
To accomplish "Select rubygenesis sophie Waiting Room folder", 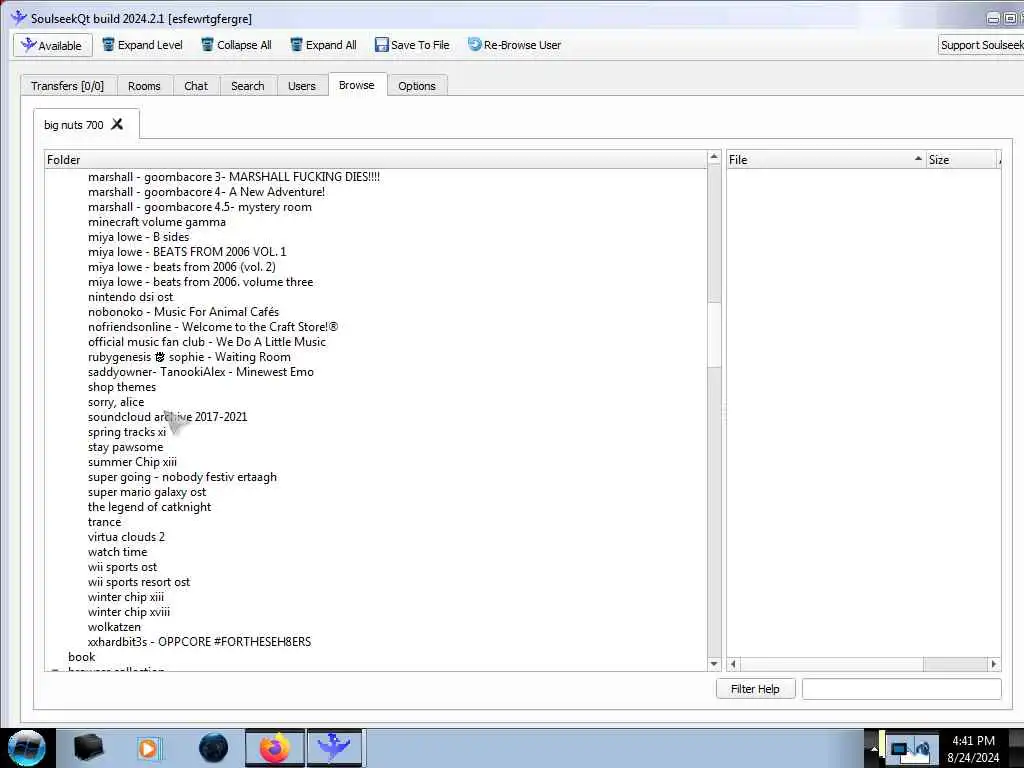I will point(189,357).
